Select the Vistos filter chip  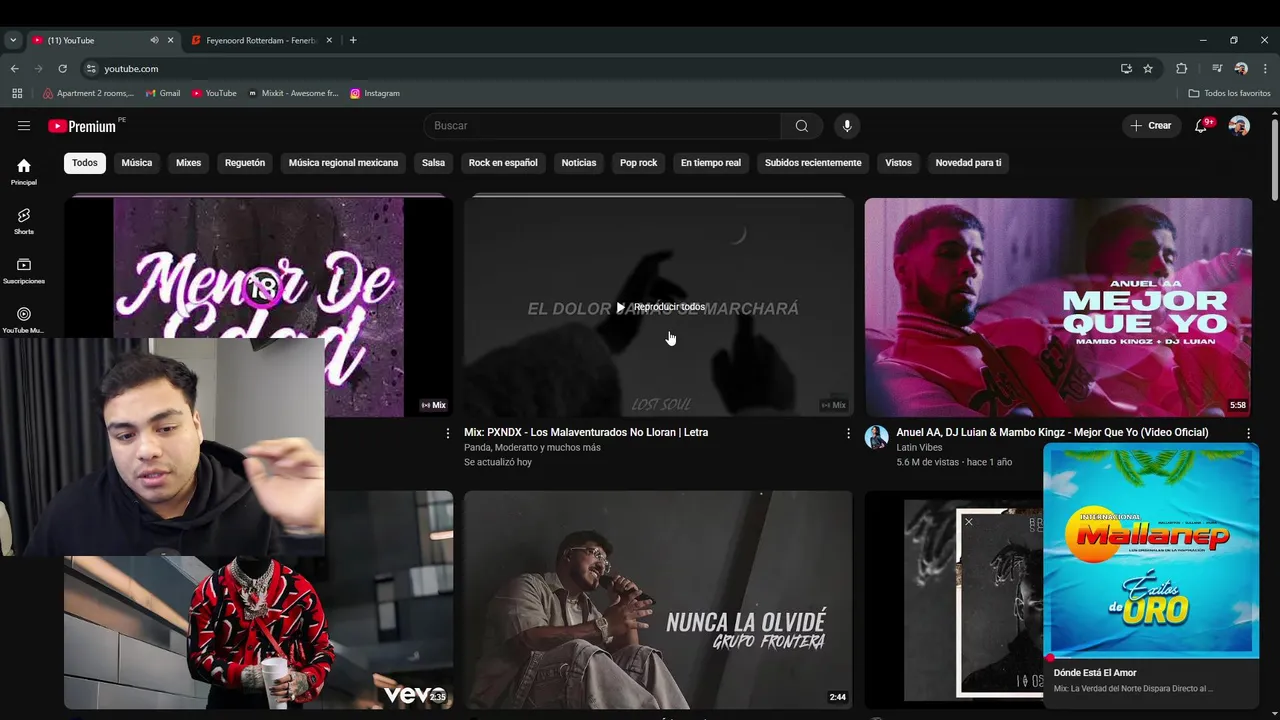click(x=898, y=163)
